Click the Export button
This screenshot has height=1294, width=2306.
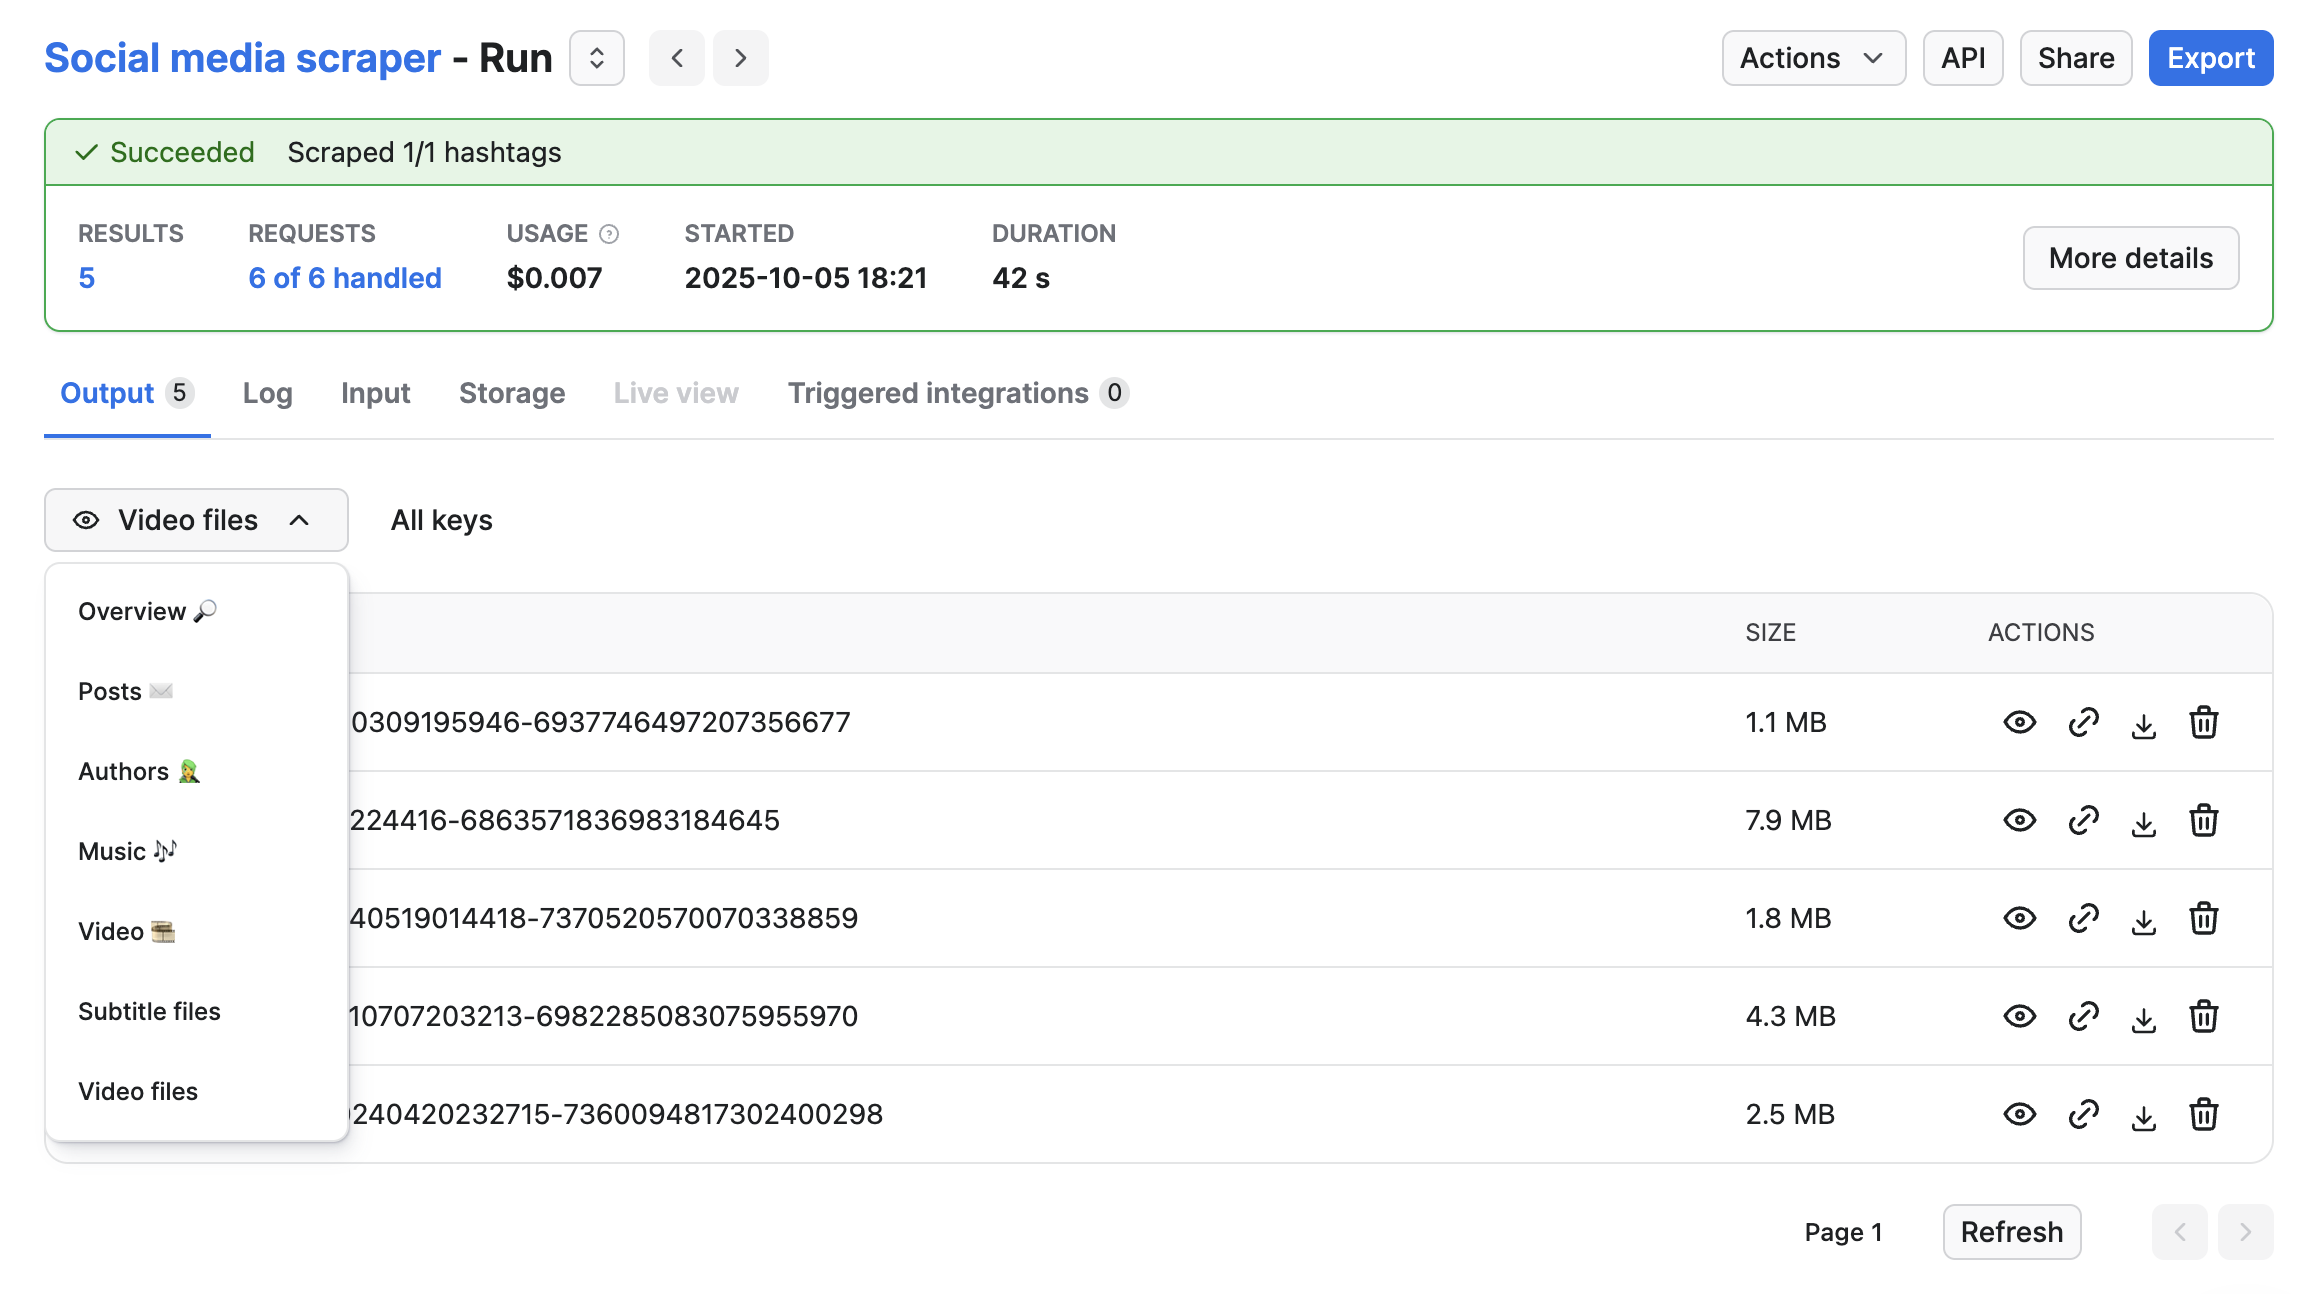click(2210, 58)
